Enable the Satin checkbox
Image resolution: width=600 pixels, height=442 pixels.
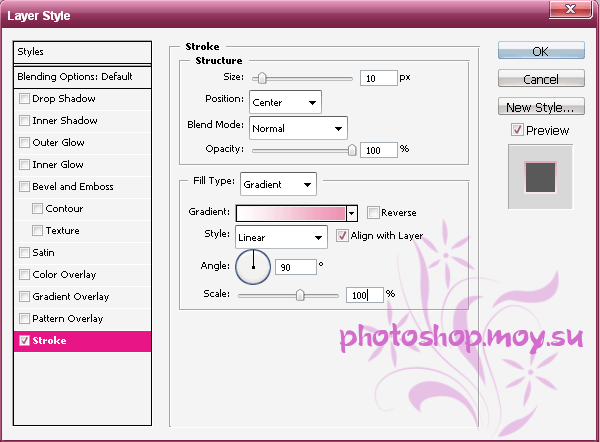click(x=24, y=253)
